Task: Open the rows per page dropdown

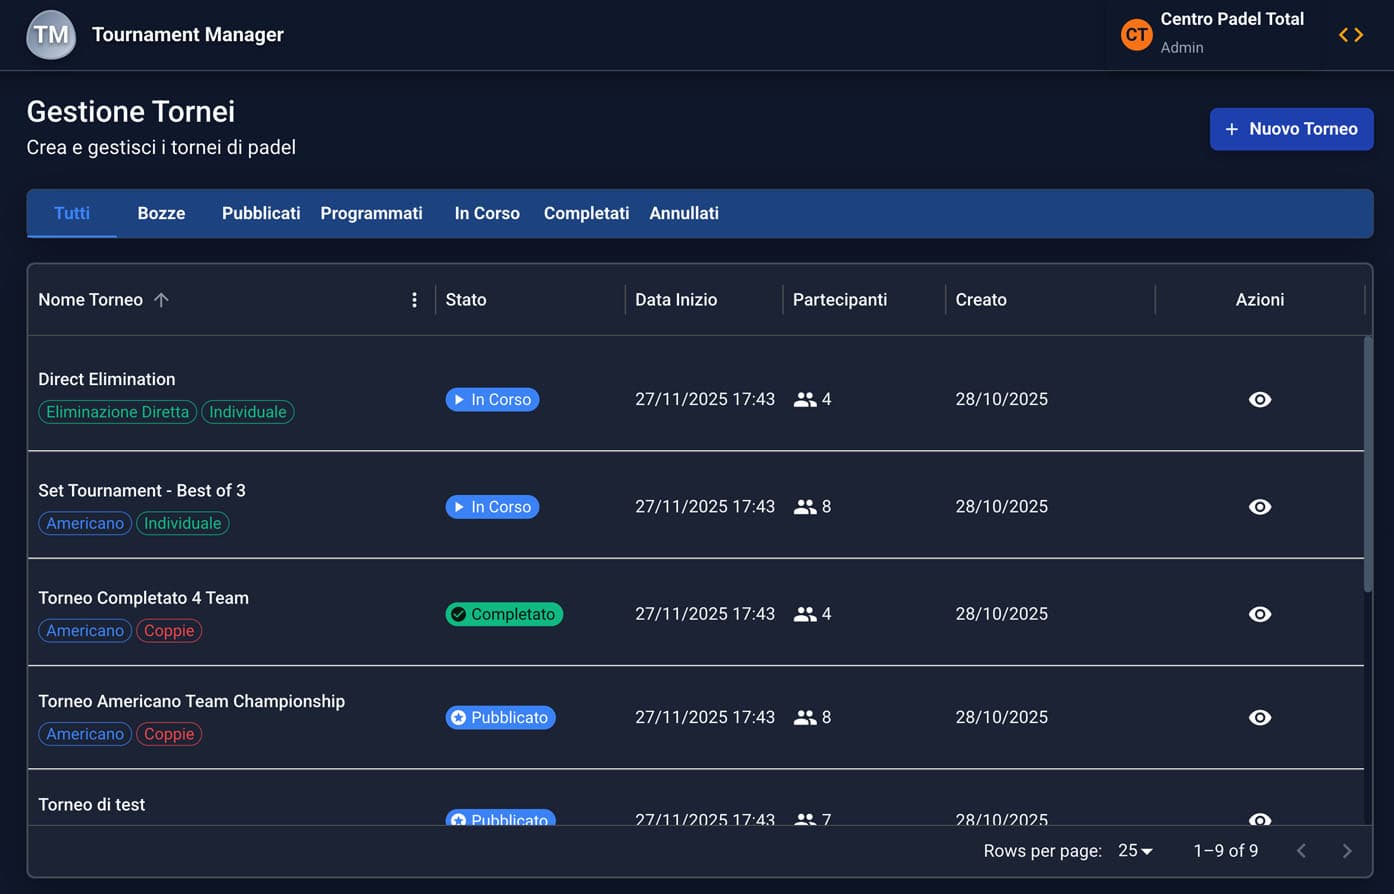Action: click(1135, 851)
